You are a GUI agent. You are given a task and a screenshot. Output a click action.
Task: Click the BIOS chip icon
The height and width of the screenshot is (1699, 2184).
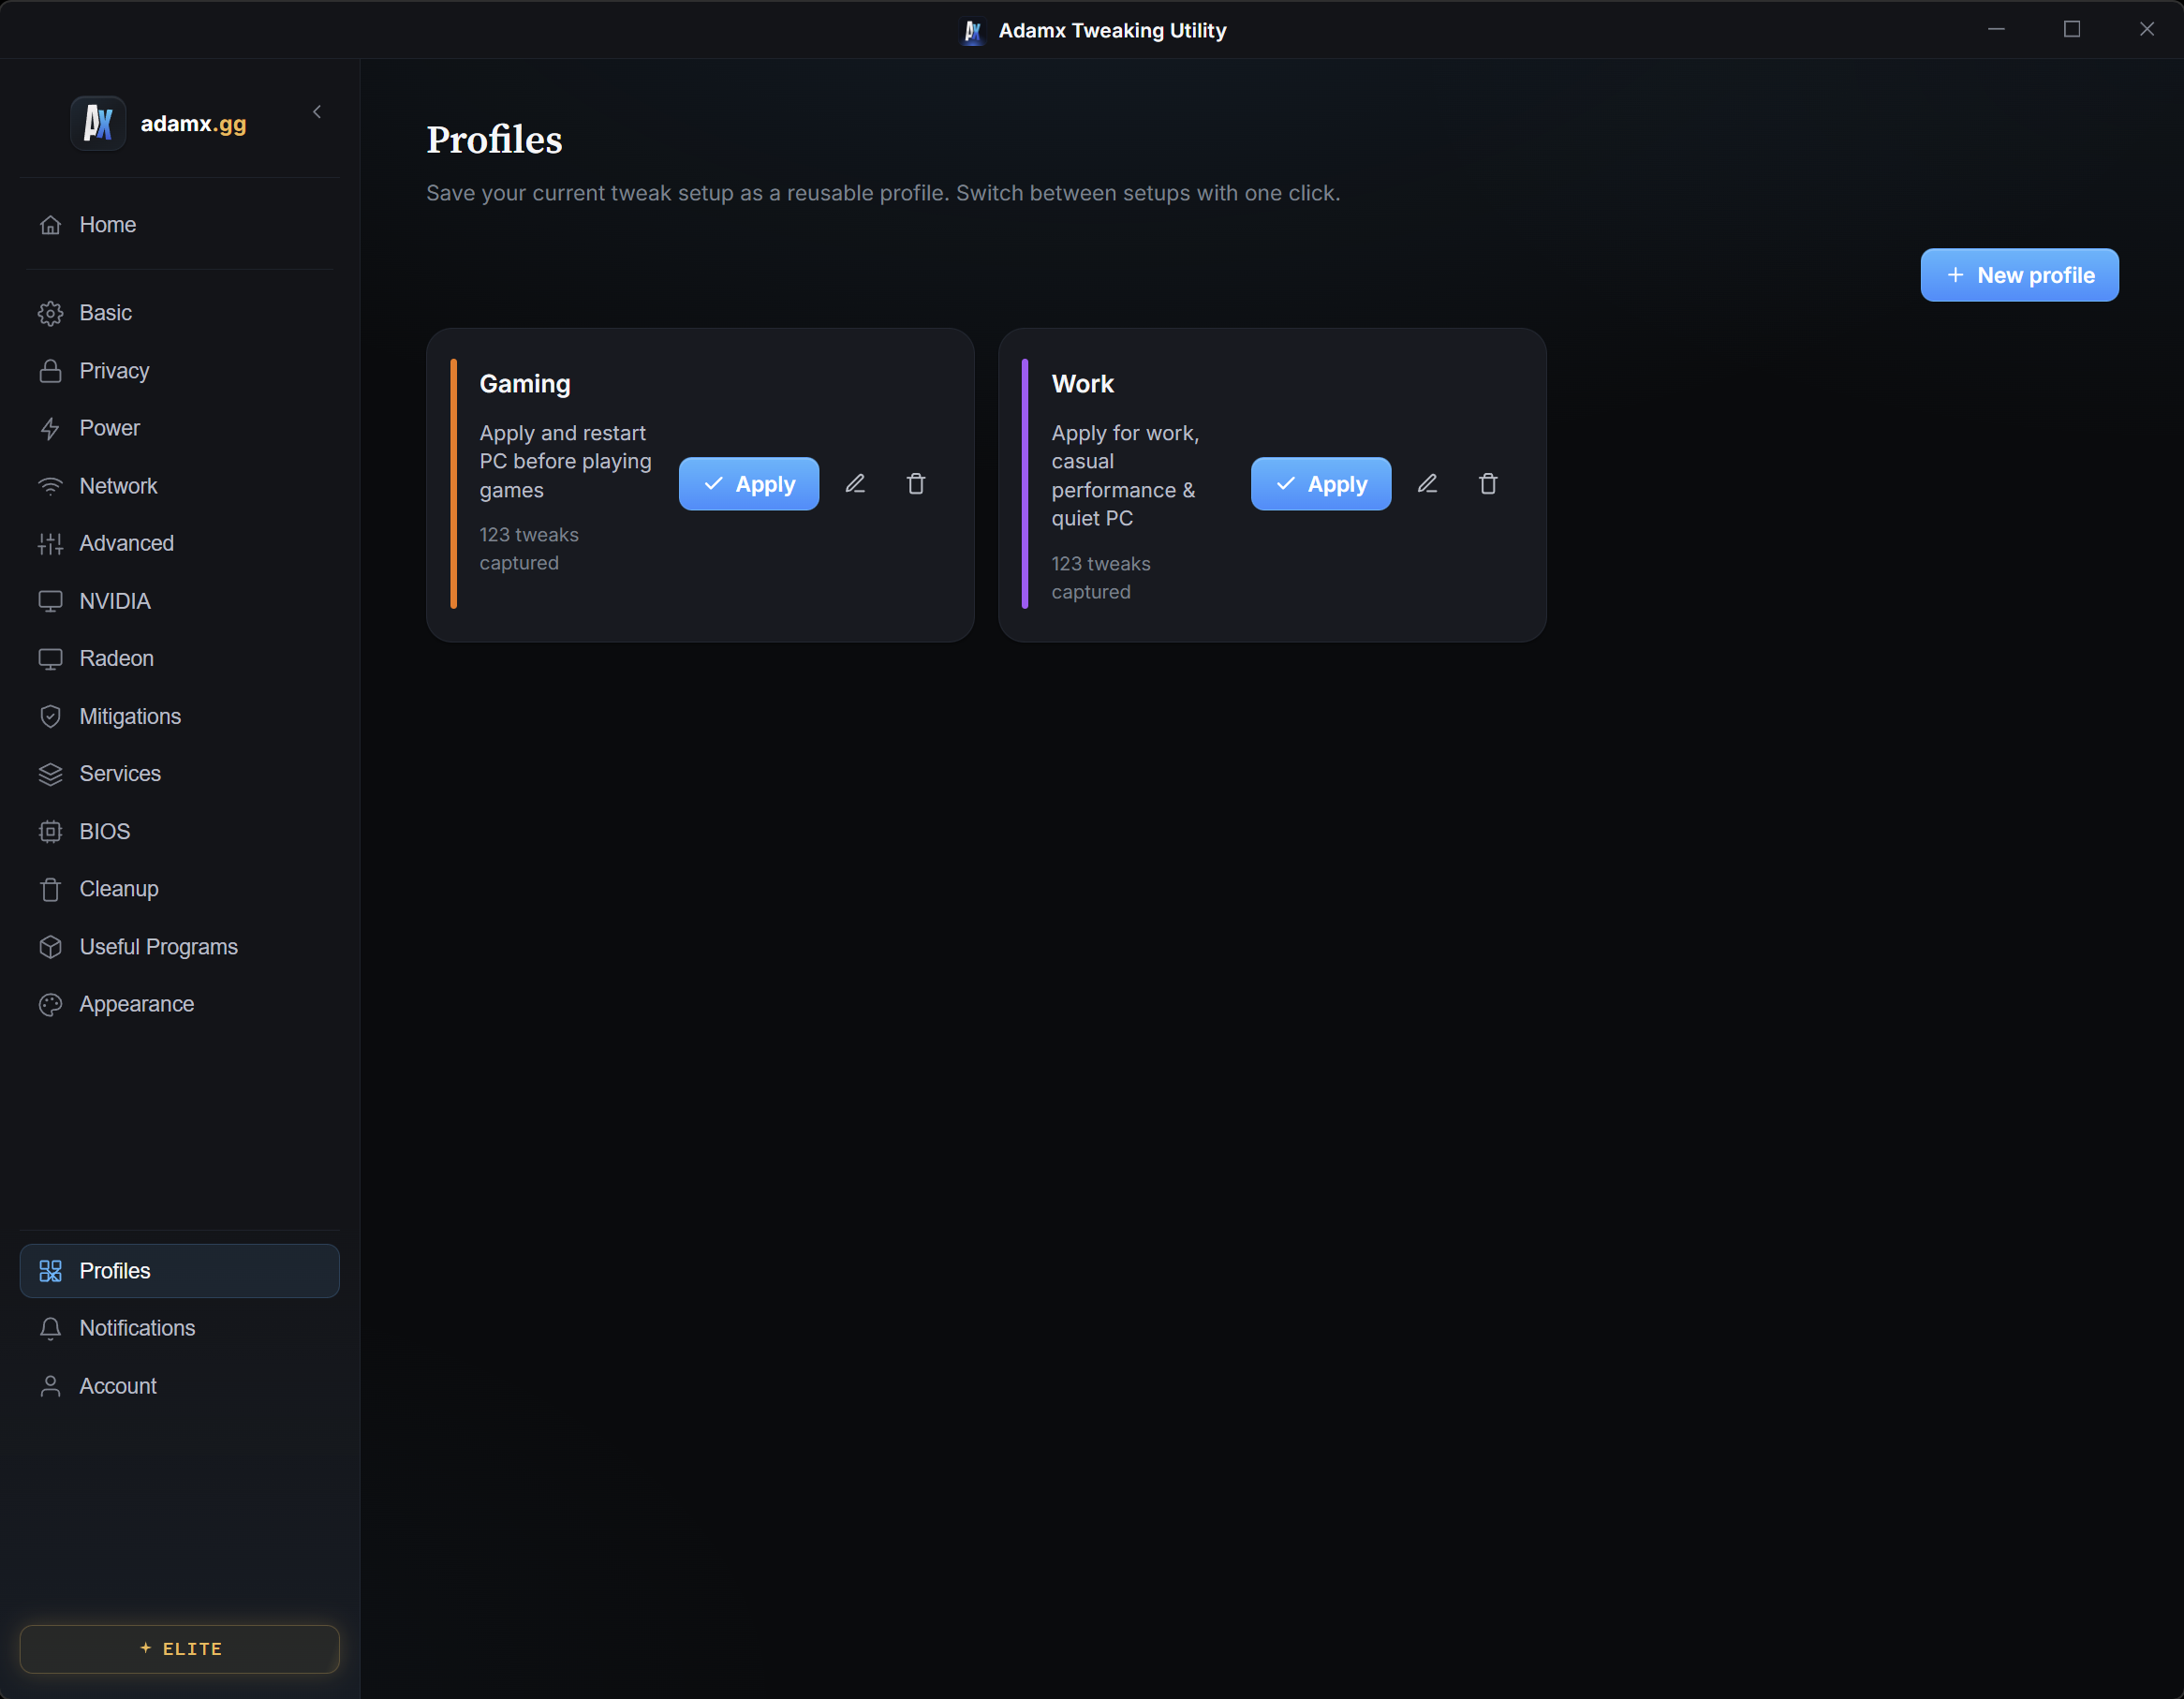(50, 832)
